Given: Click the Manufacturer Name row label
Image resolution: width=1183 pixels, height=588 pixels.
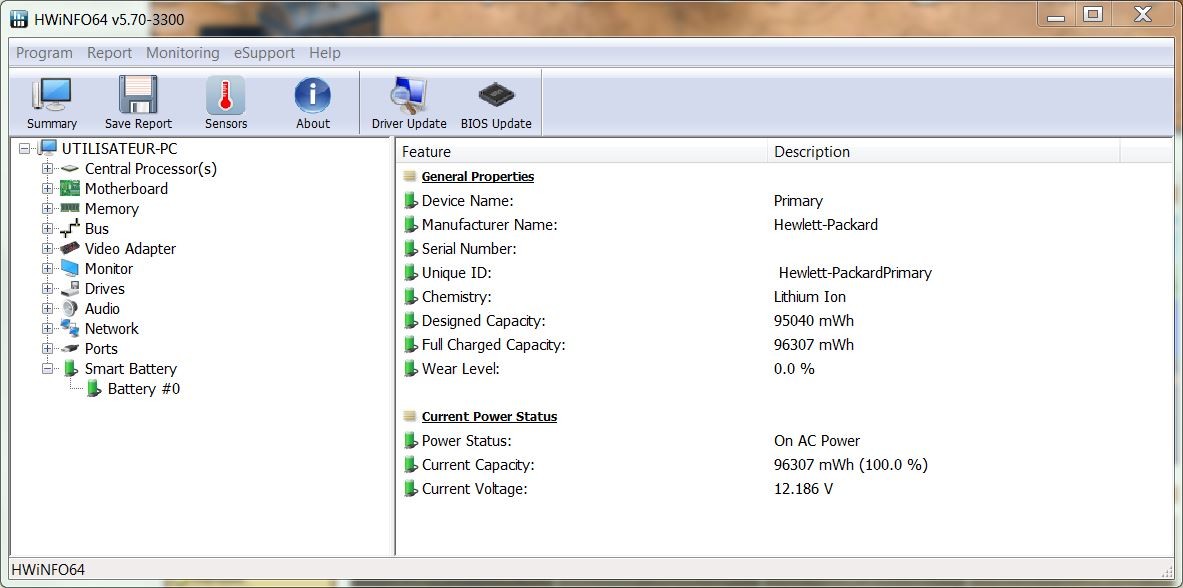Looking at the screenshot, I should point(490,225).
